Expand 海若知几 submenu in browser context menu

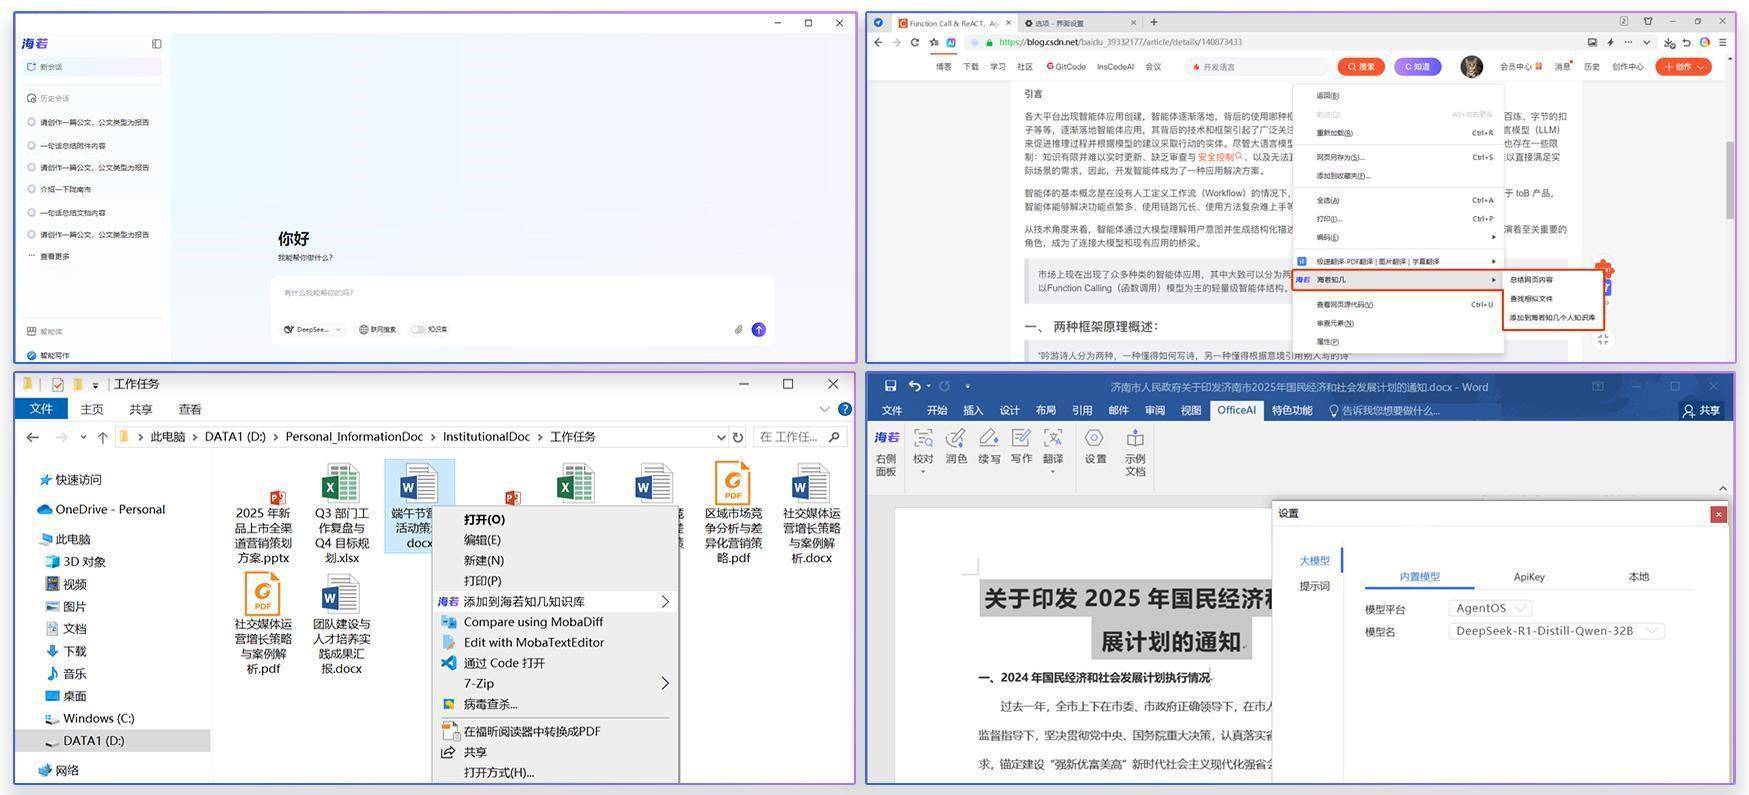tap(1398, 280)
